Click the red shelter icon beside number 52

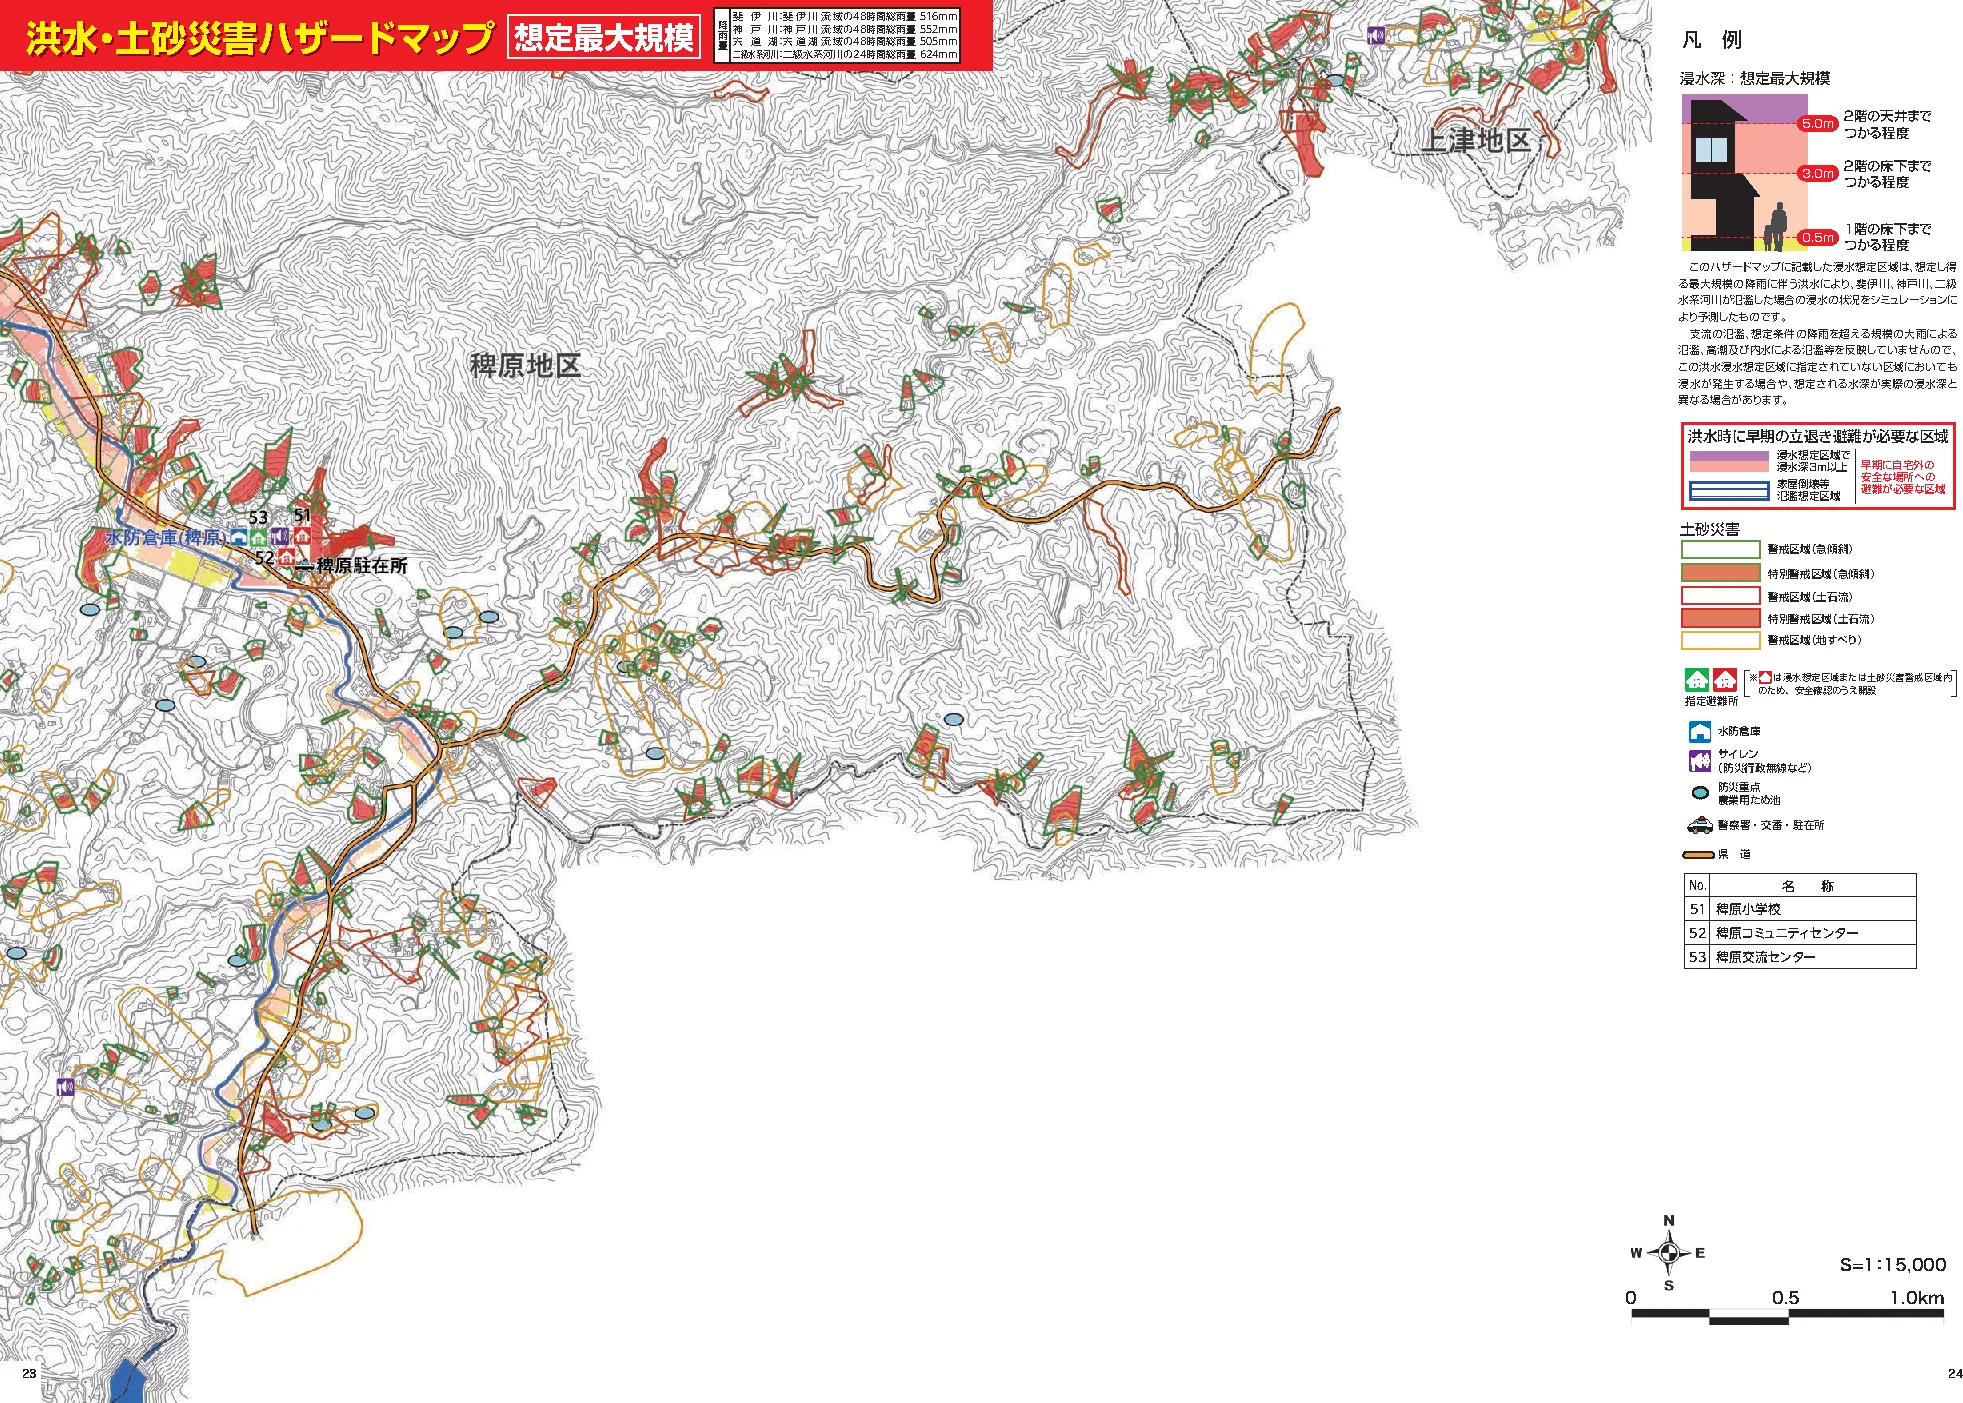tap(286, 557)
